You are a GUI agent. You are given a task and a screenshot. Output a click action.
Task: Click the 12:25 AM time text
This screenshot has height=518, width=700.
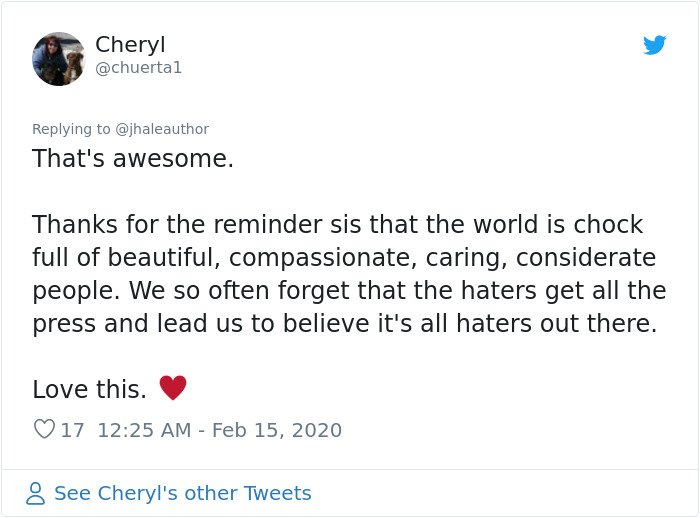tap(144, 430)
